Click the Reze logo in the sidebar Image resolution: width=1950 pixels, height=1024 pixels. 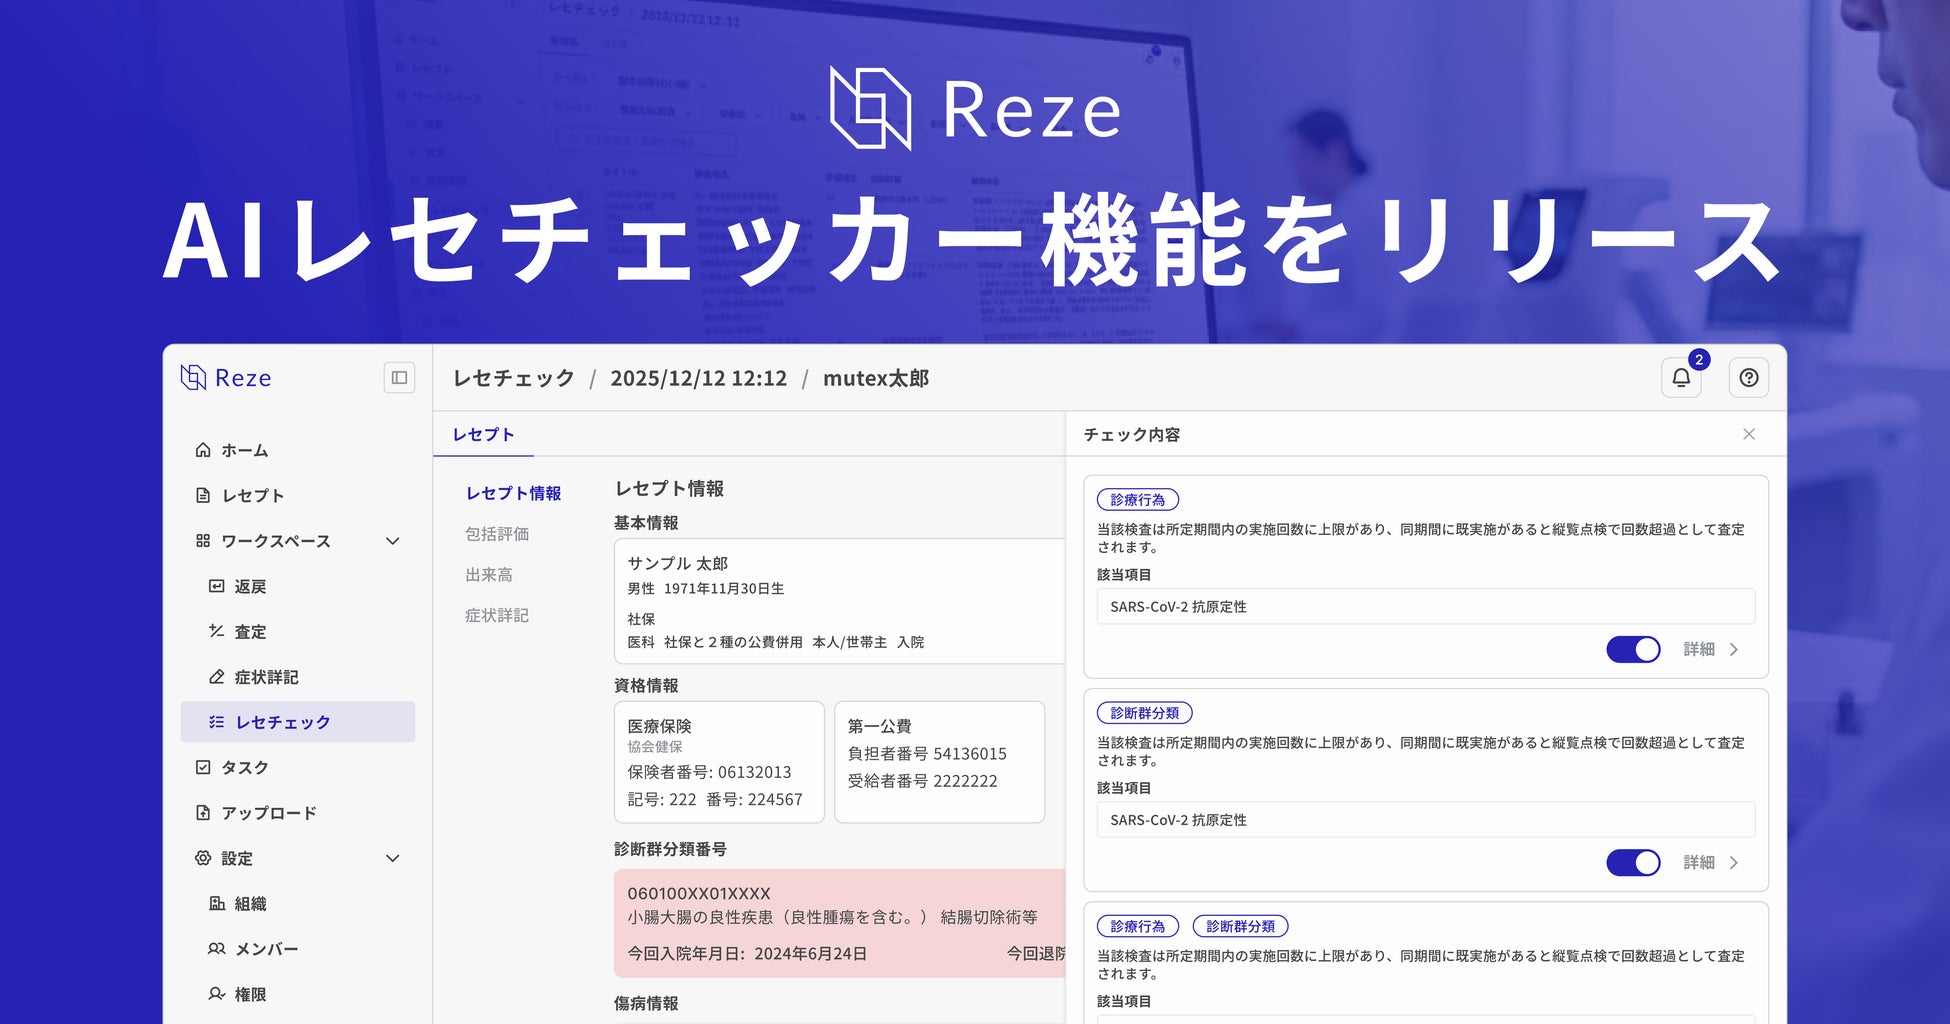226,377
